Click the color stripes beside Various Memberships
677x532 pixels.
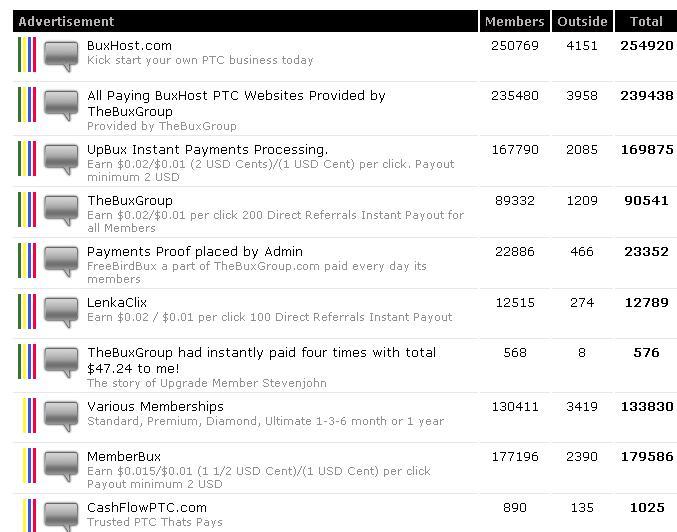pyautogui.click(x=29, y=415)
